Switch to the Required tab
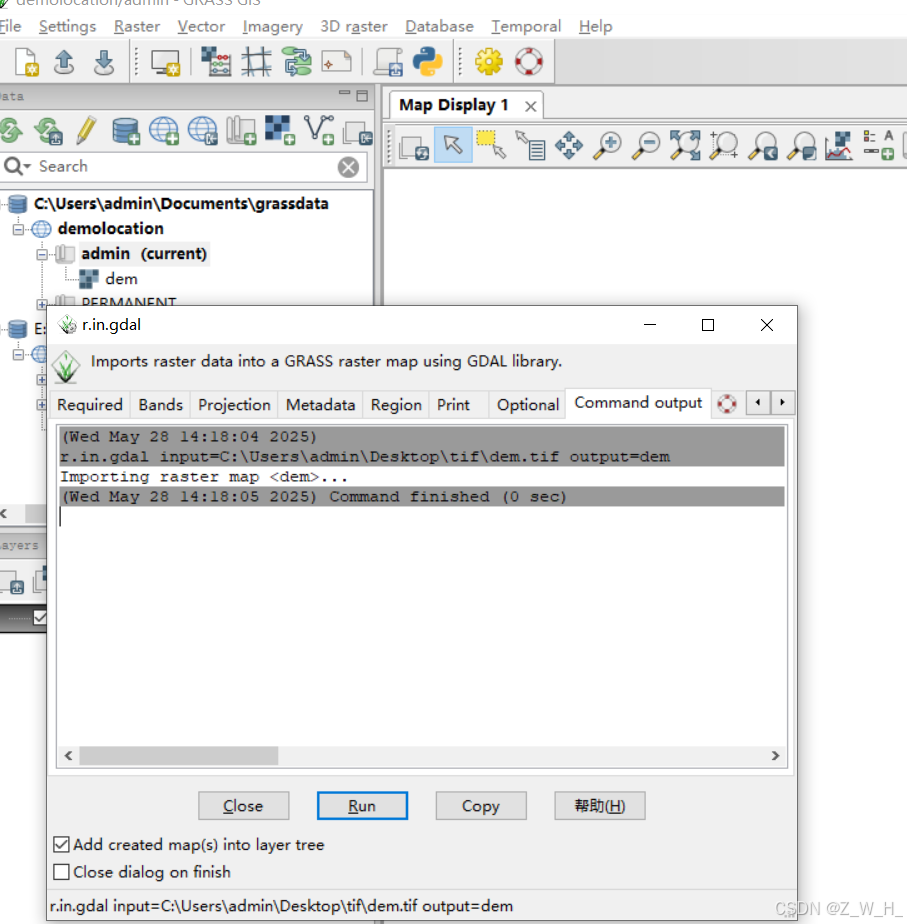The height and width of the screenshot is (924, 907). [x=90, y=405]
